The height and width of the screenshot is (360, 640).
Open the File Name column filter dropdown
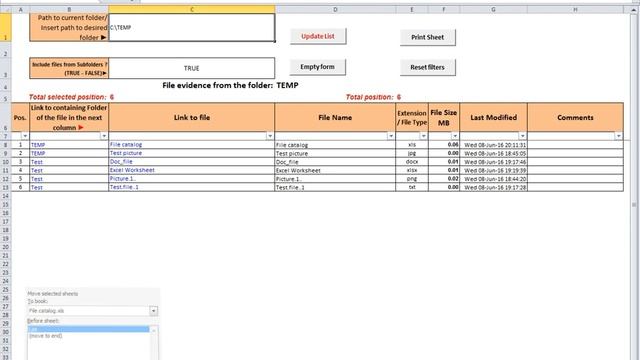pos(391,136)
